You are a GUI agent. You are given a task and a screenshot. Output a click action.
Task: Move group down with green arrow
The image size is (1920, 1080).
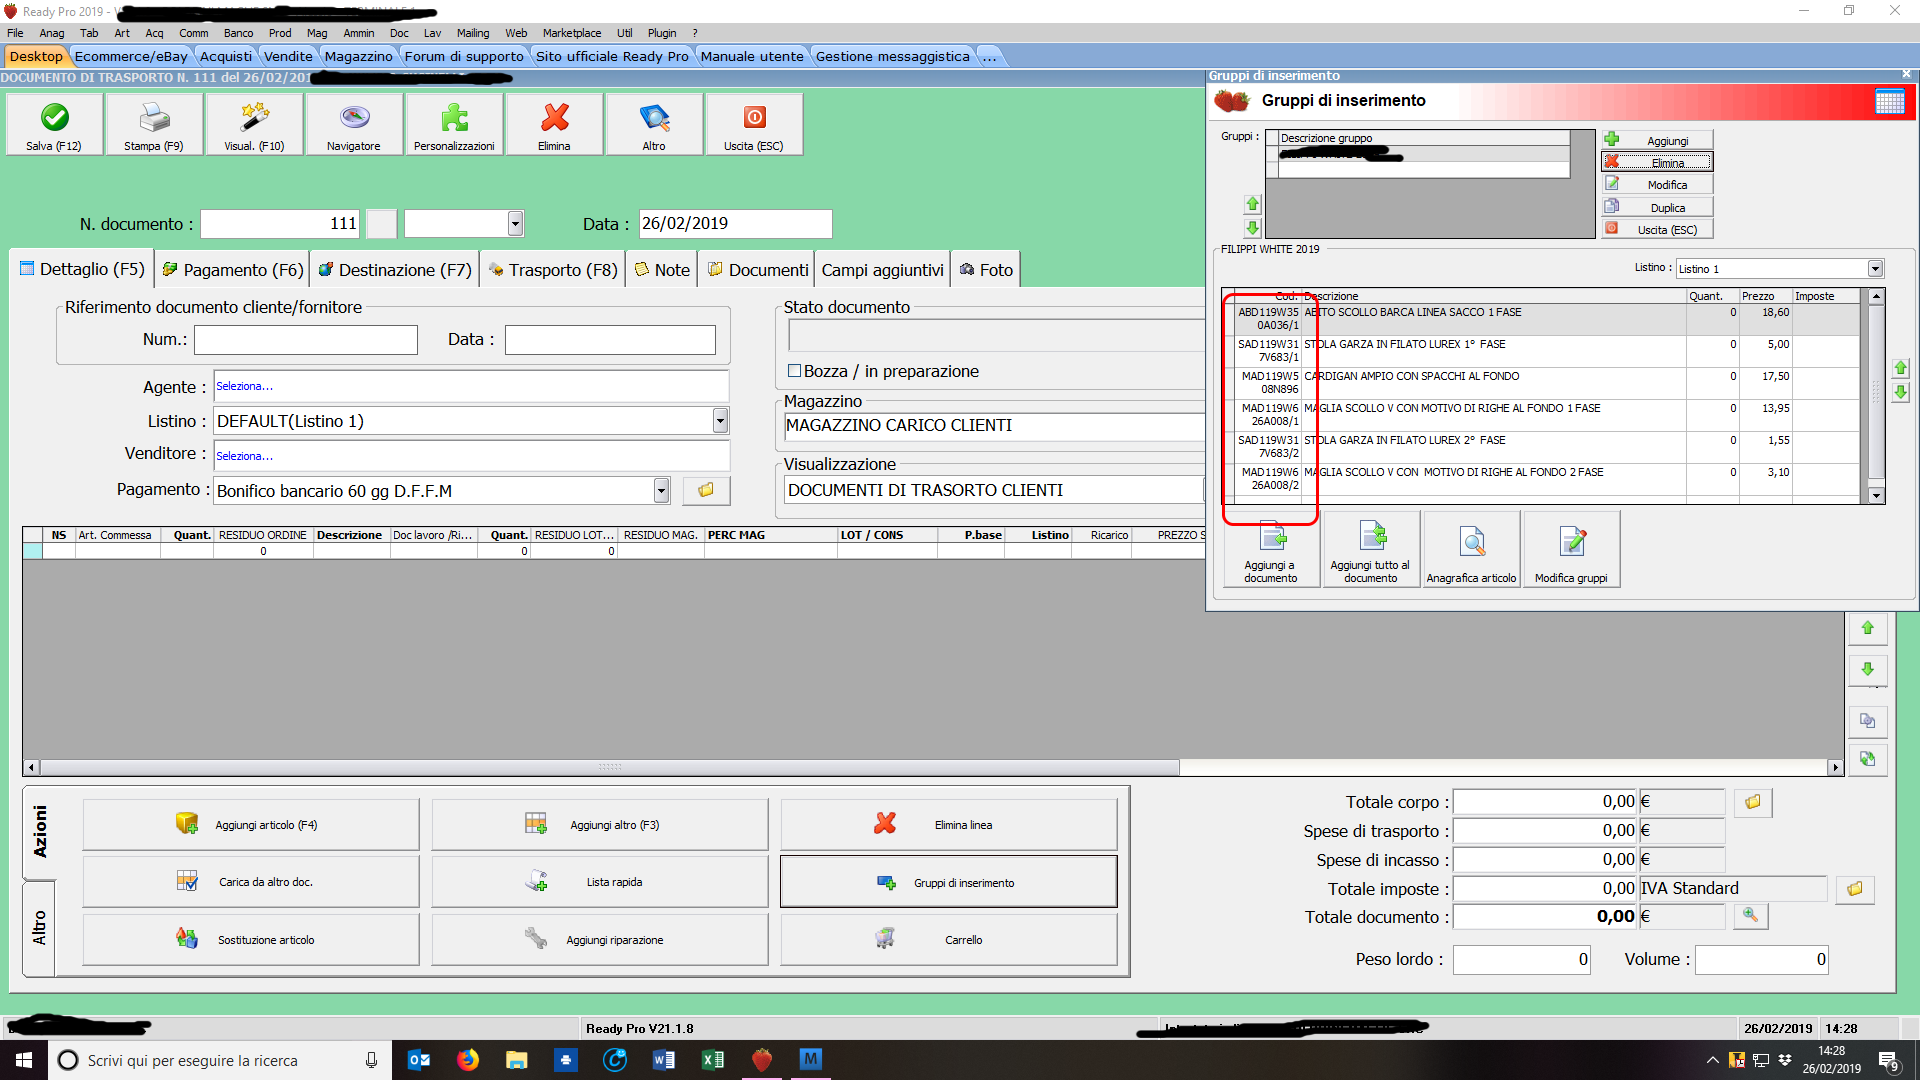1252,228
